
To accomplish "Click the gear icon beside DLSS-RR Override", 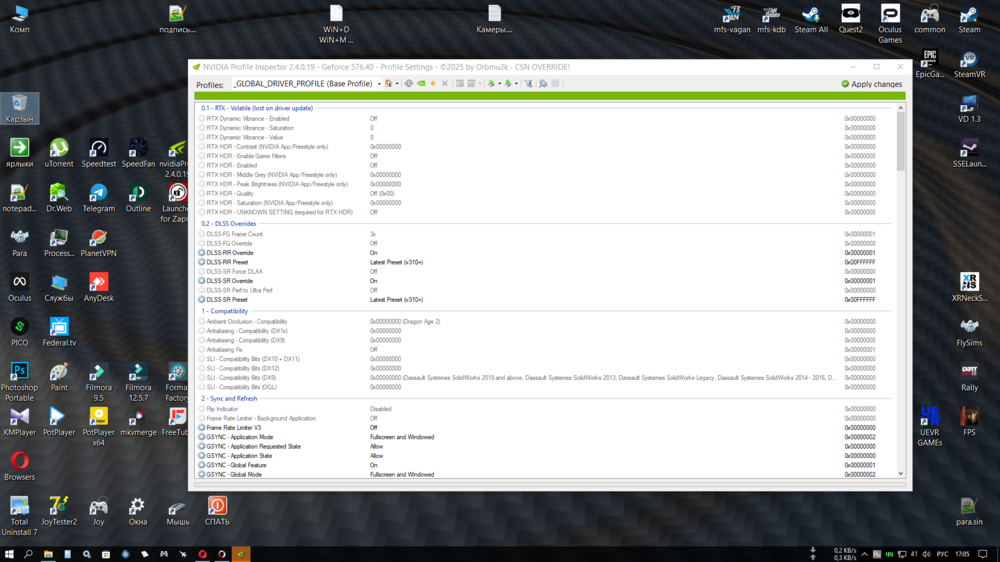I will tap(202, 253).
